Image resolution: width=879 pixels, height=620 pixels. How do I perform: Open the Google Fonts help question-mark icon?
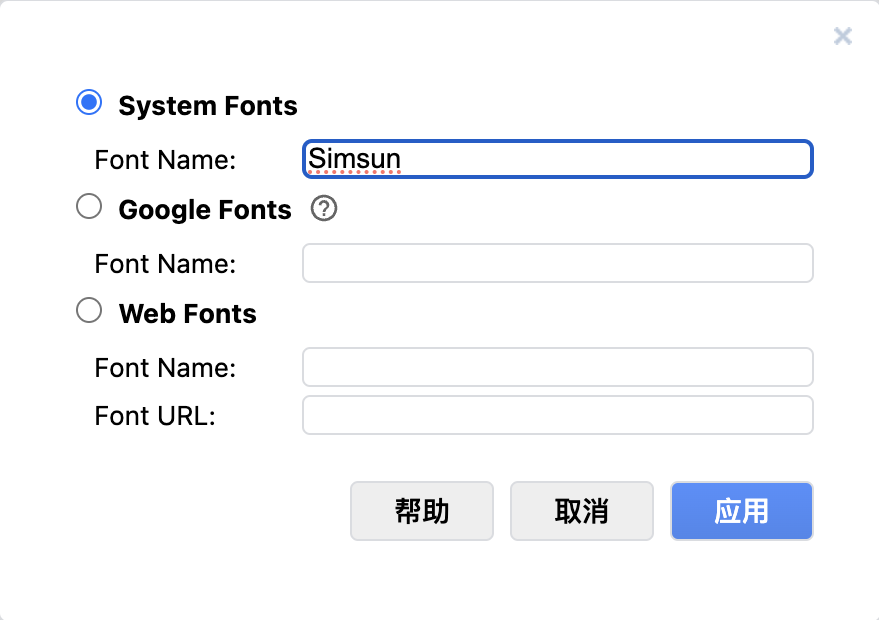coord(324,209)
